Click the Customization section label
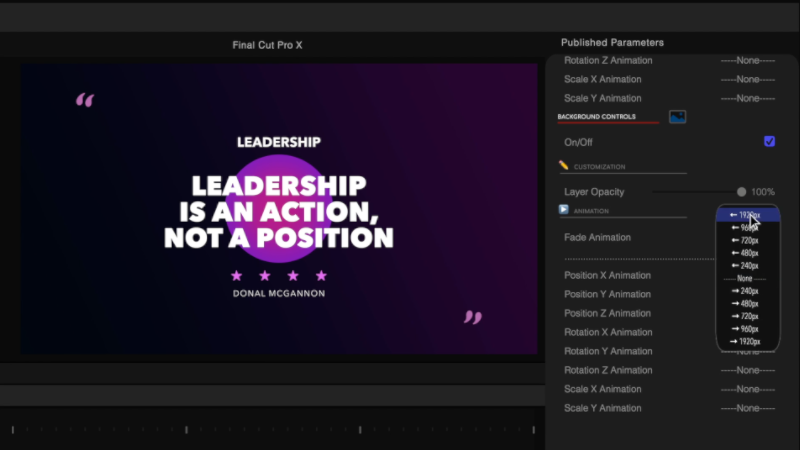This screenshot has width=800, height=450. [x=599, y=167]
